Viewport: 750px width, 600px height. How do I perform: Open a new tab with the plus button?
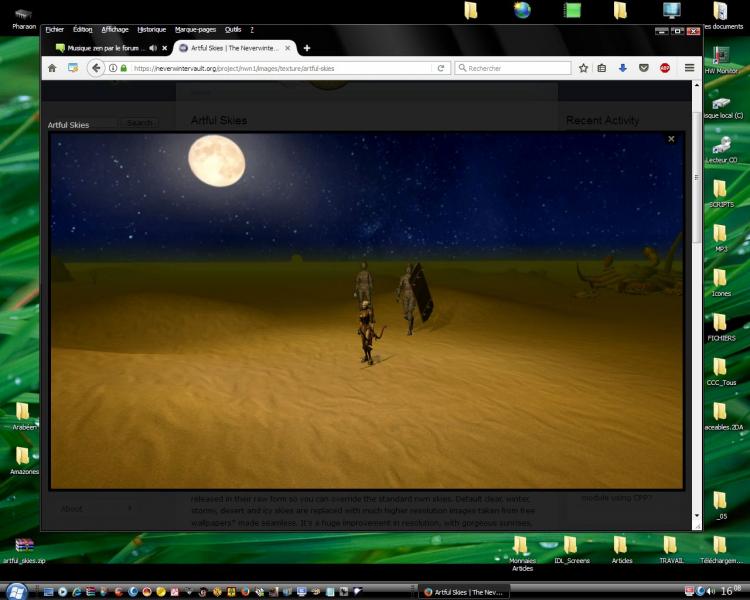[x=307, y=48]
